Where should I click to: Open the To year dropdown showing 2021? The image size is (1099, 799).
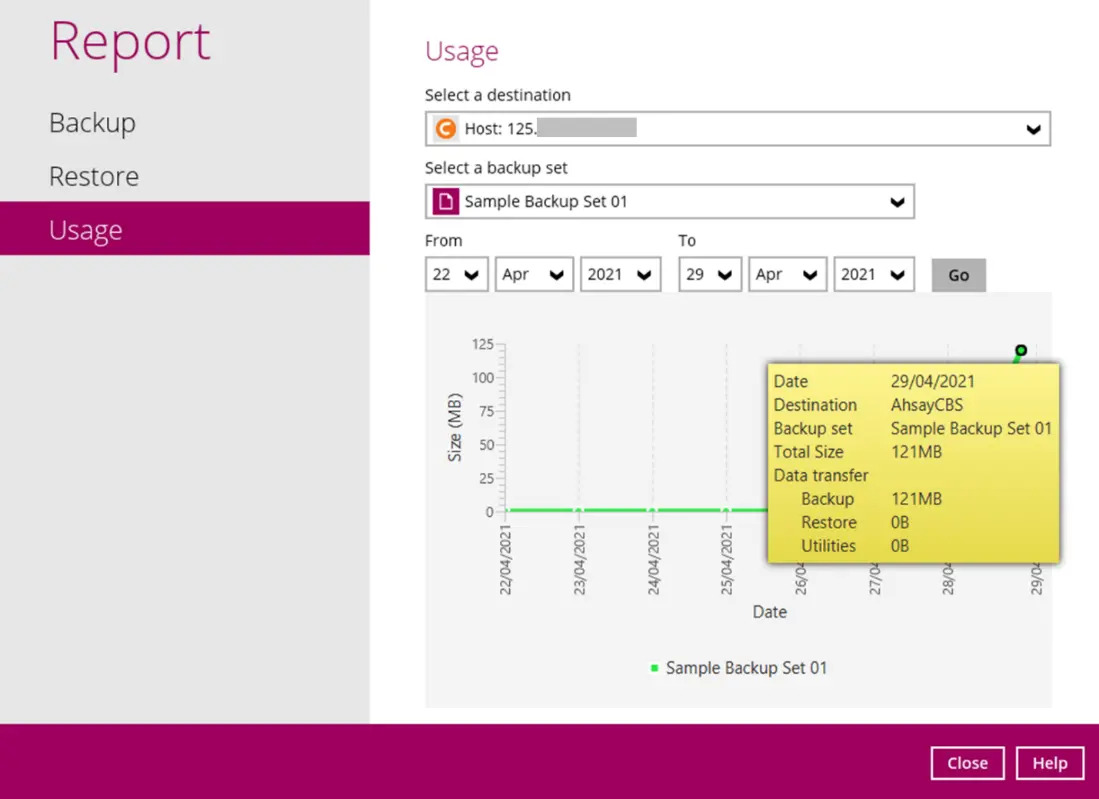point(874,274)
